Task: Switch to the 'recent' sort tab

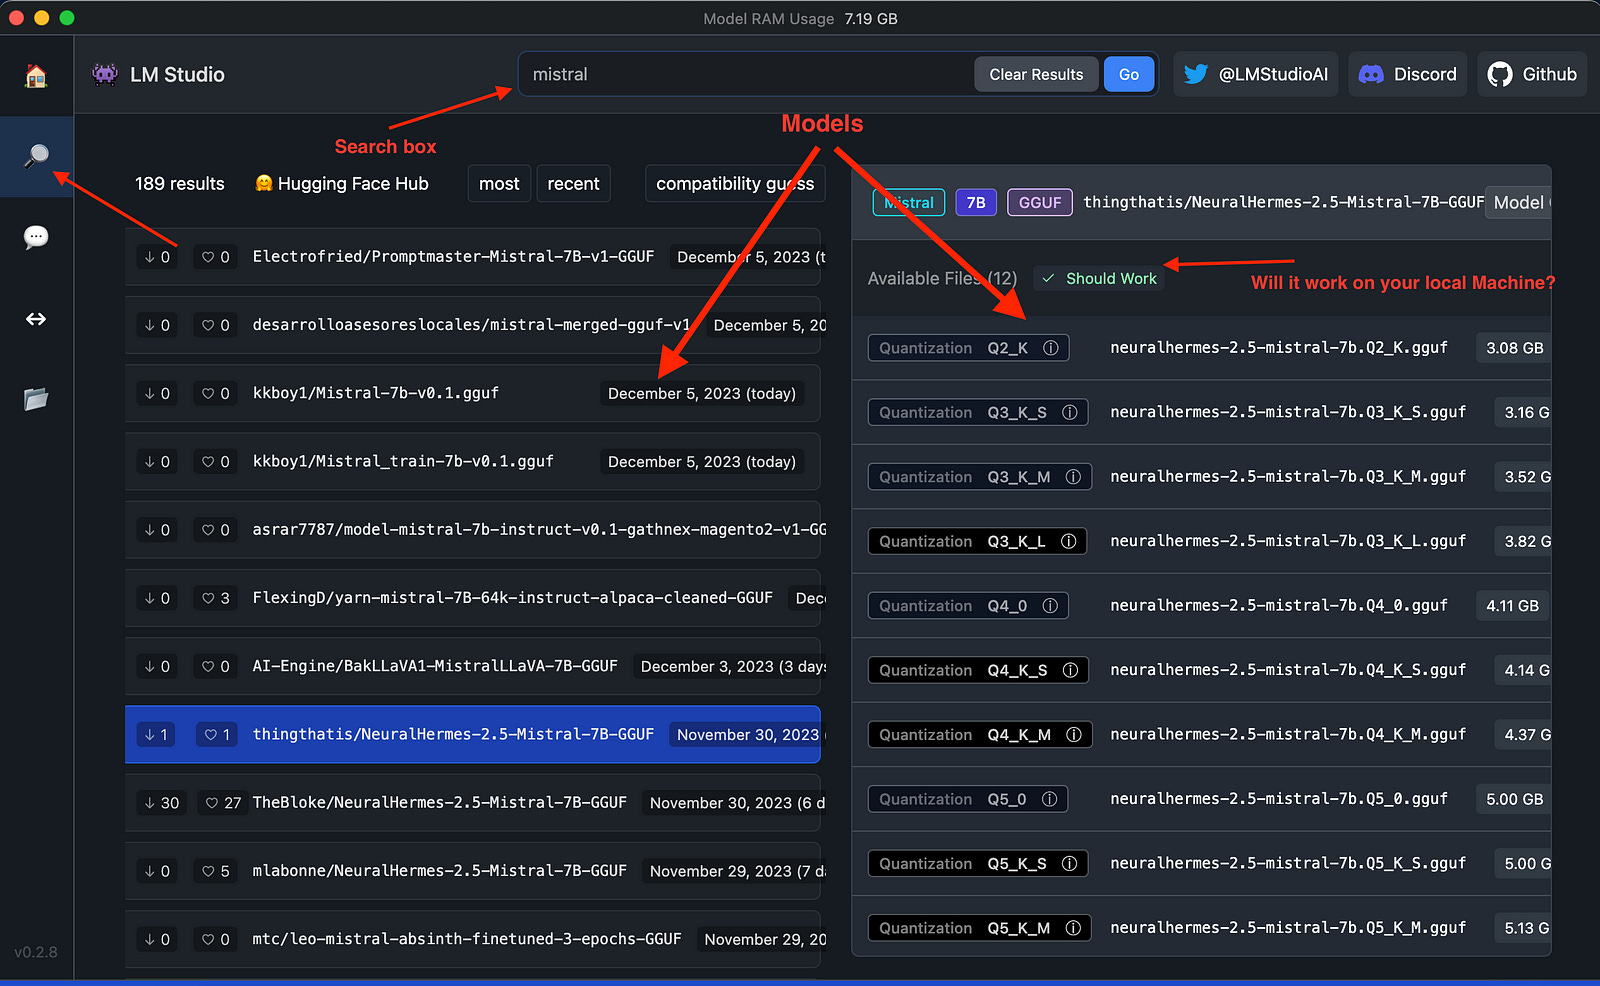Action: (573, 183)
